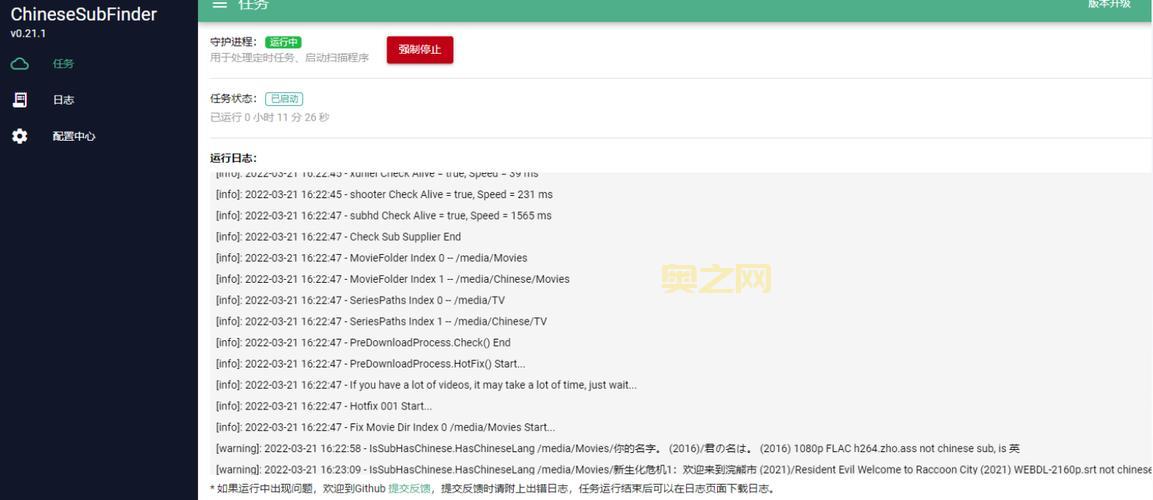
Task: Select the description 用于处理定时任务、启动扫描程序
Action: (x=290, y=57)
